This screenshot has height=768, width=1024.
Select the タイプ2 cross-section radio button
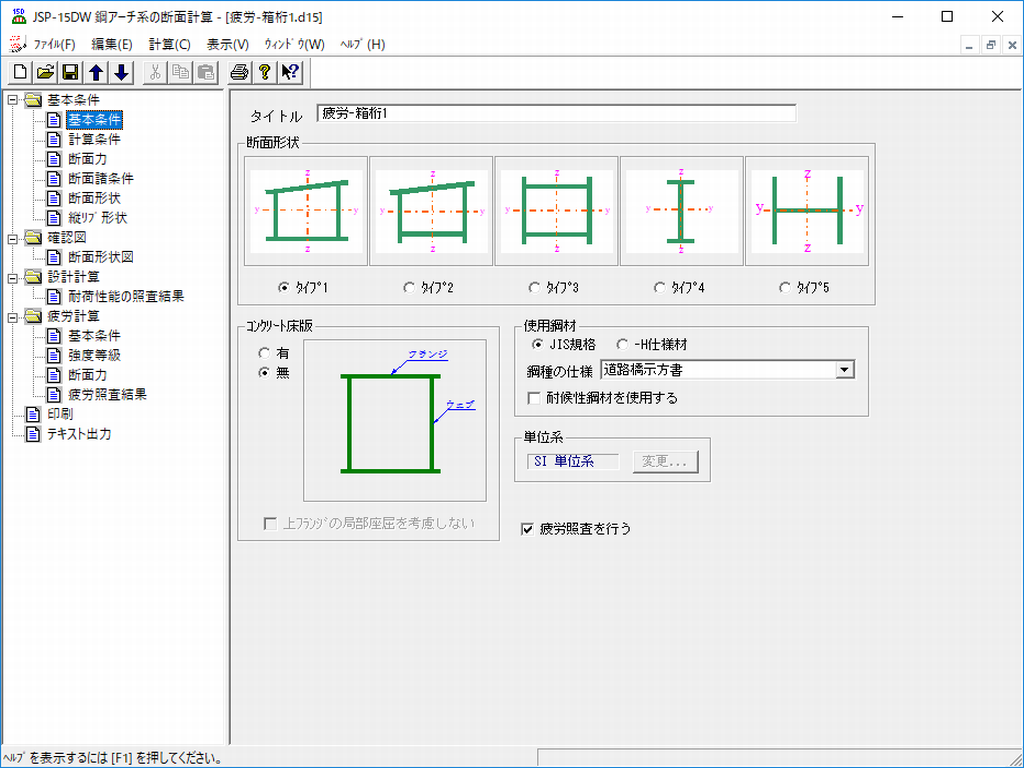[x=410, y=287]
